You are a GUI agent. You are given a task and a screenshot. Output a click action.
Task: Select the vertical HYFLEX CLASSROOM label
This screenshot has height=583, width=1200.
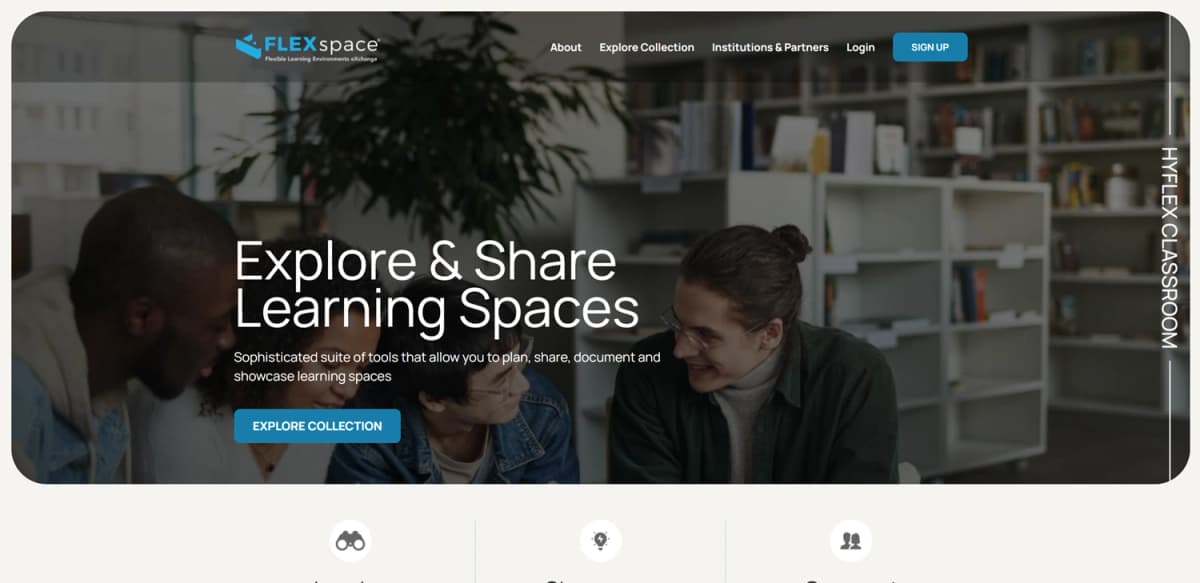click(x=1169, y=247)
